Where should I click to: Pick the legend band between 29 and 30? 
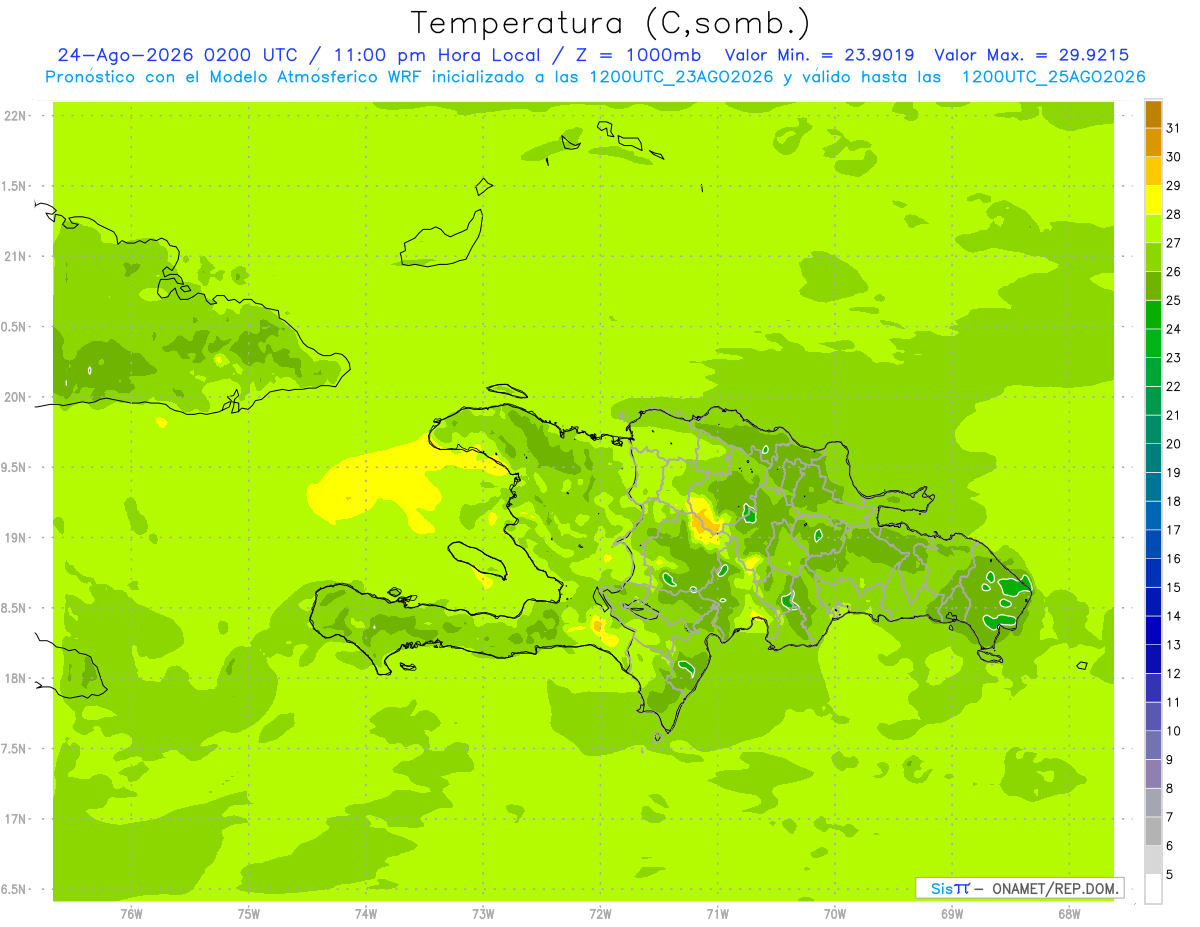click(x=1153, y=171)
